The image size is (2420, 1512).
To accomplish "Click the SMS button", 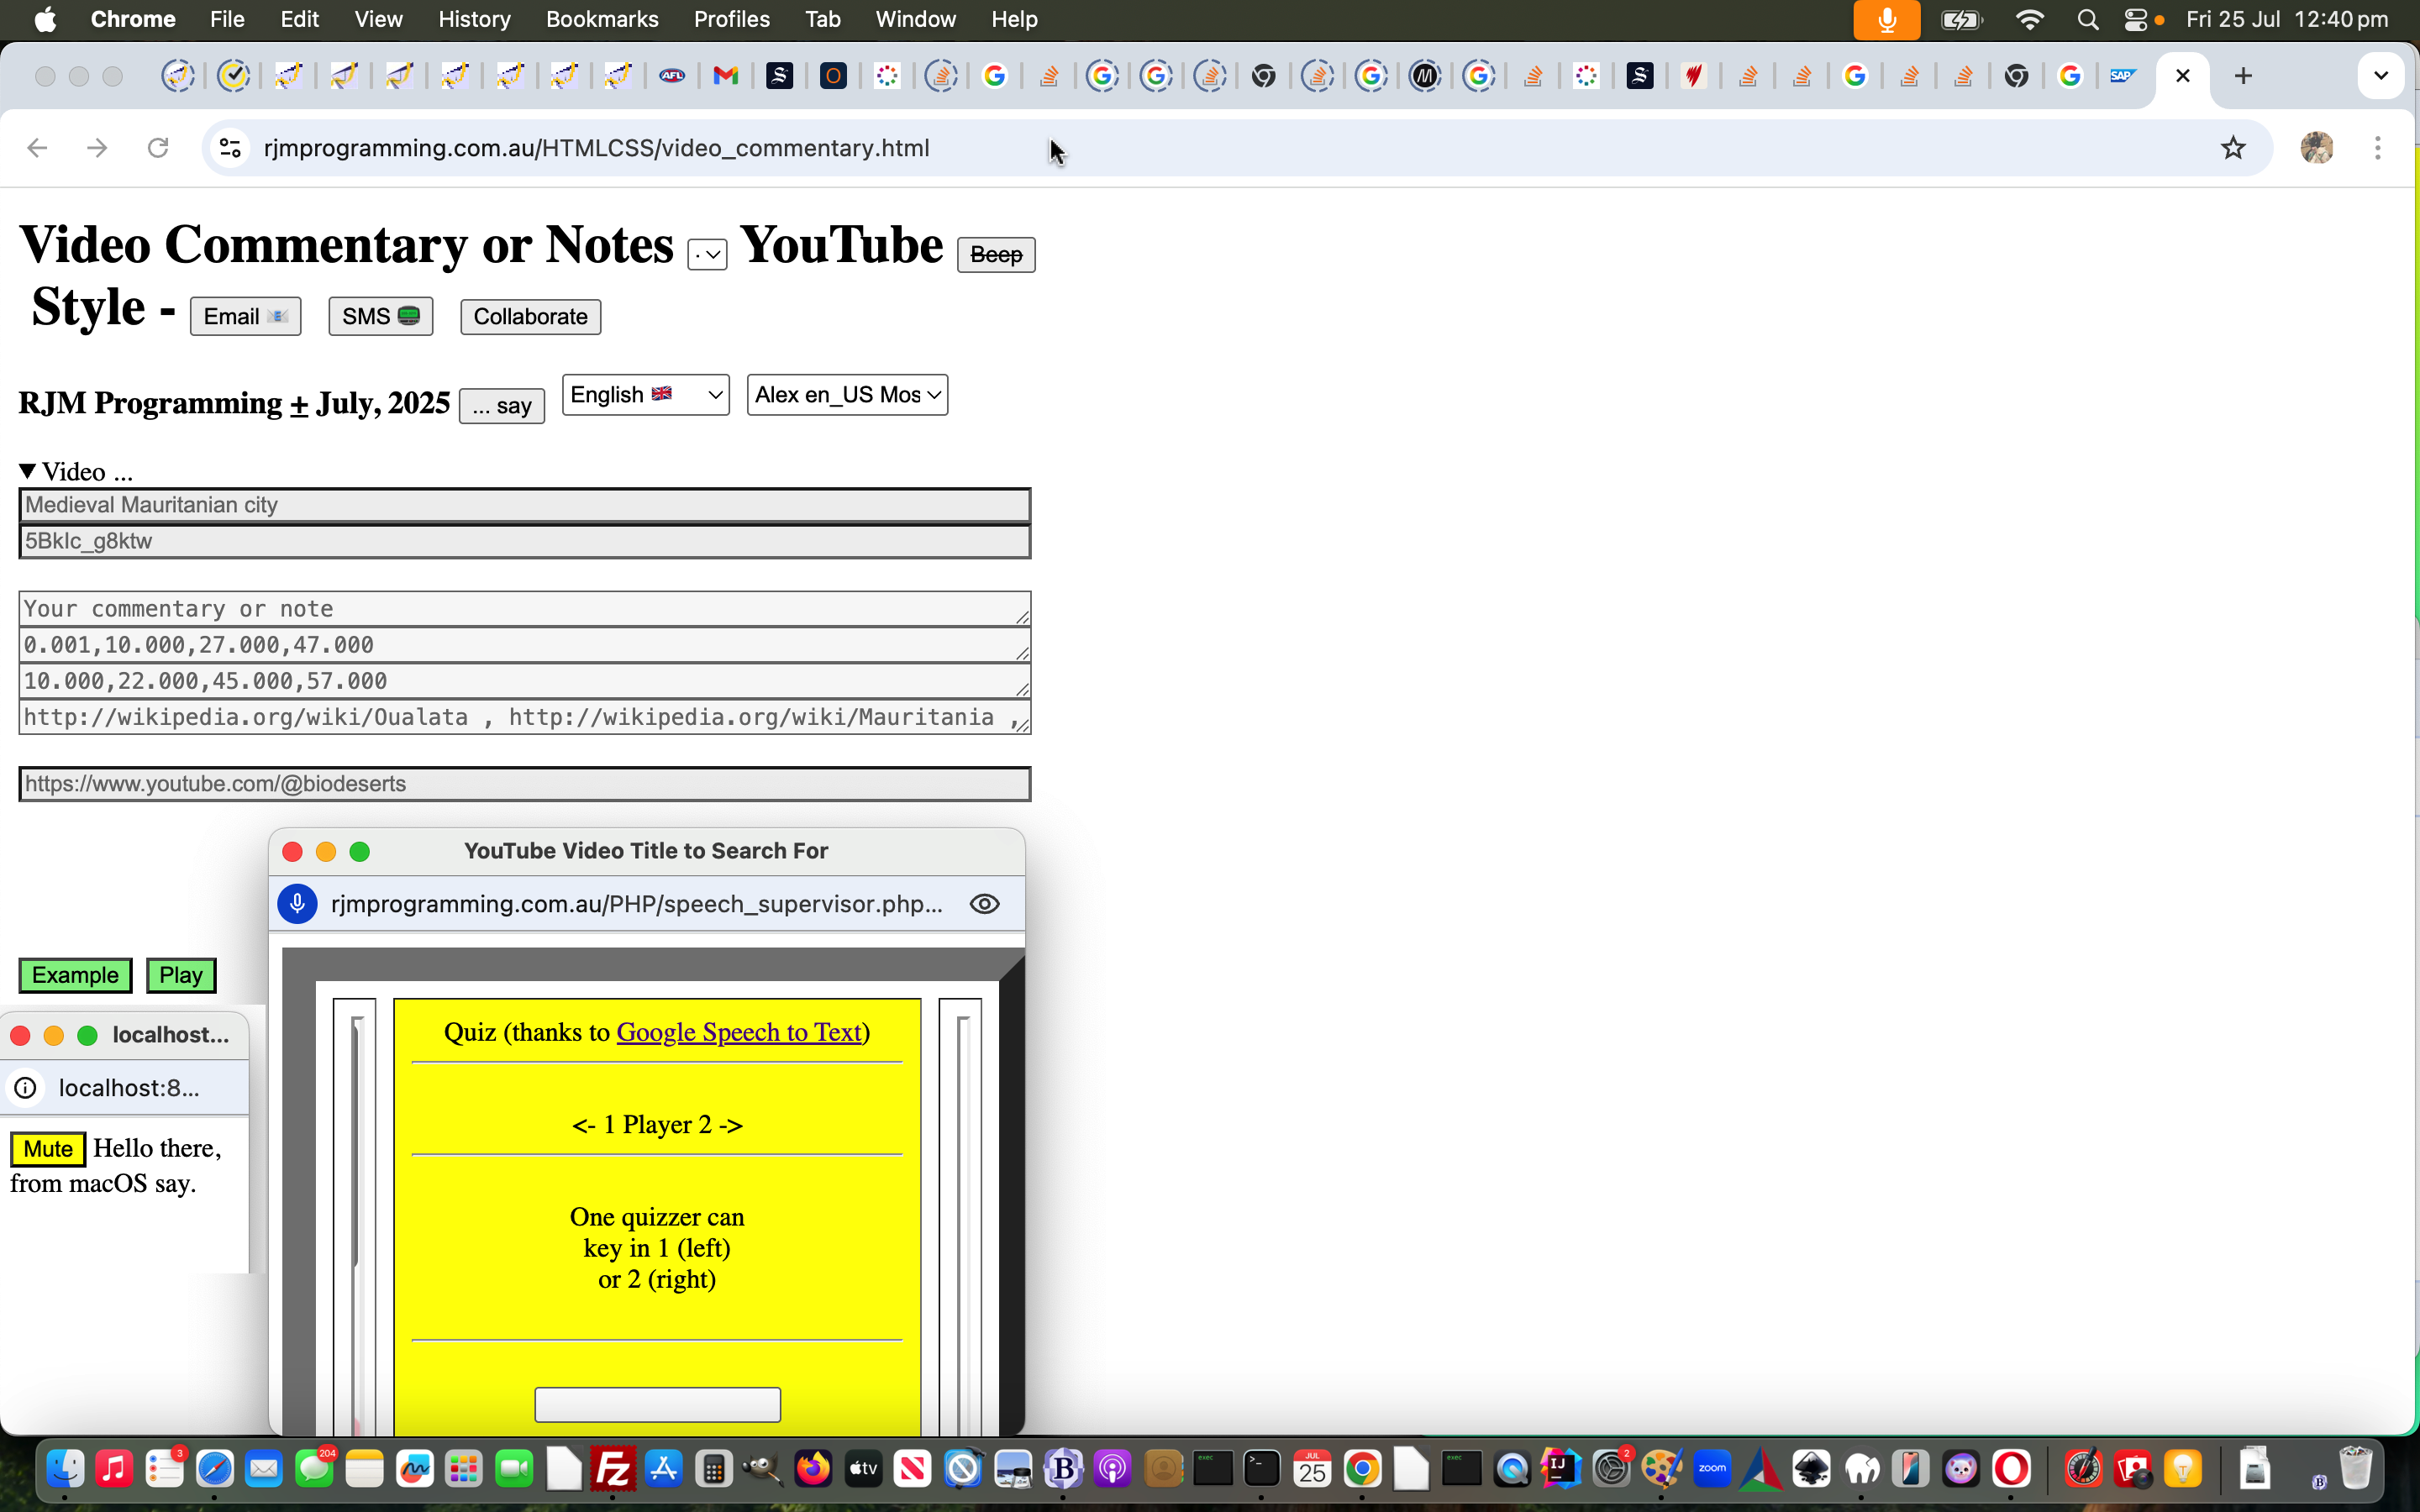I will click(381, 317).
